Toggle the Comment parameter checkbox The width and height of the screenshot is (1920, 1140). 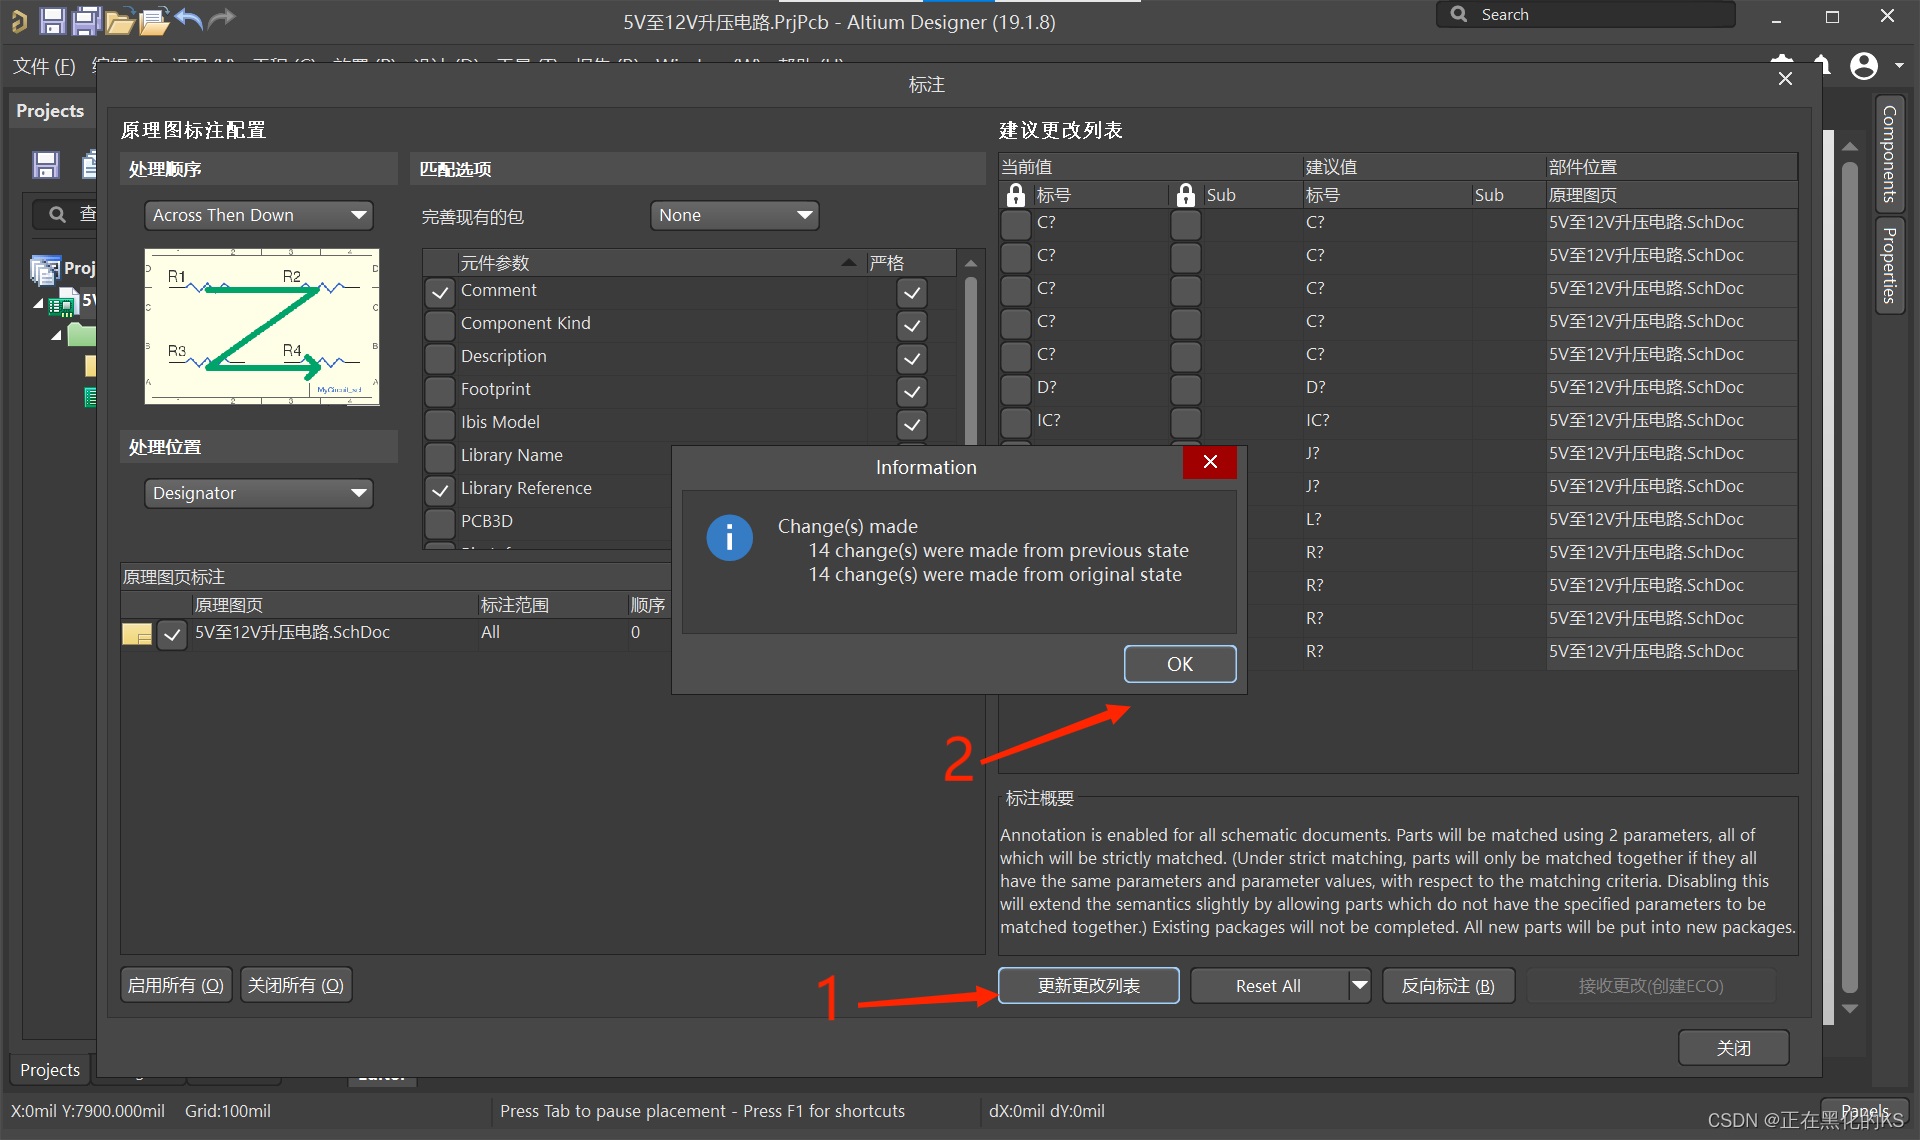tap(440, 292)
